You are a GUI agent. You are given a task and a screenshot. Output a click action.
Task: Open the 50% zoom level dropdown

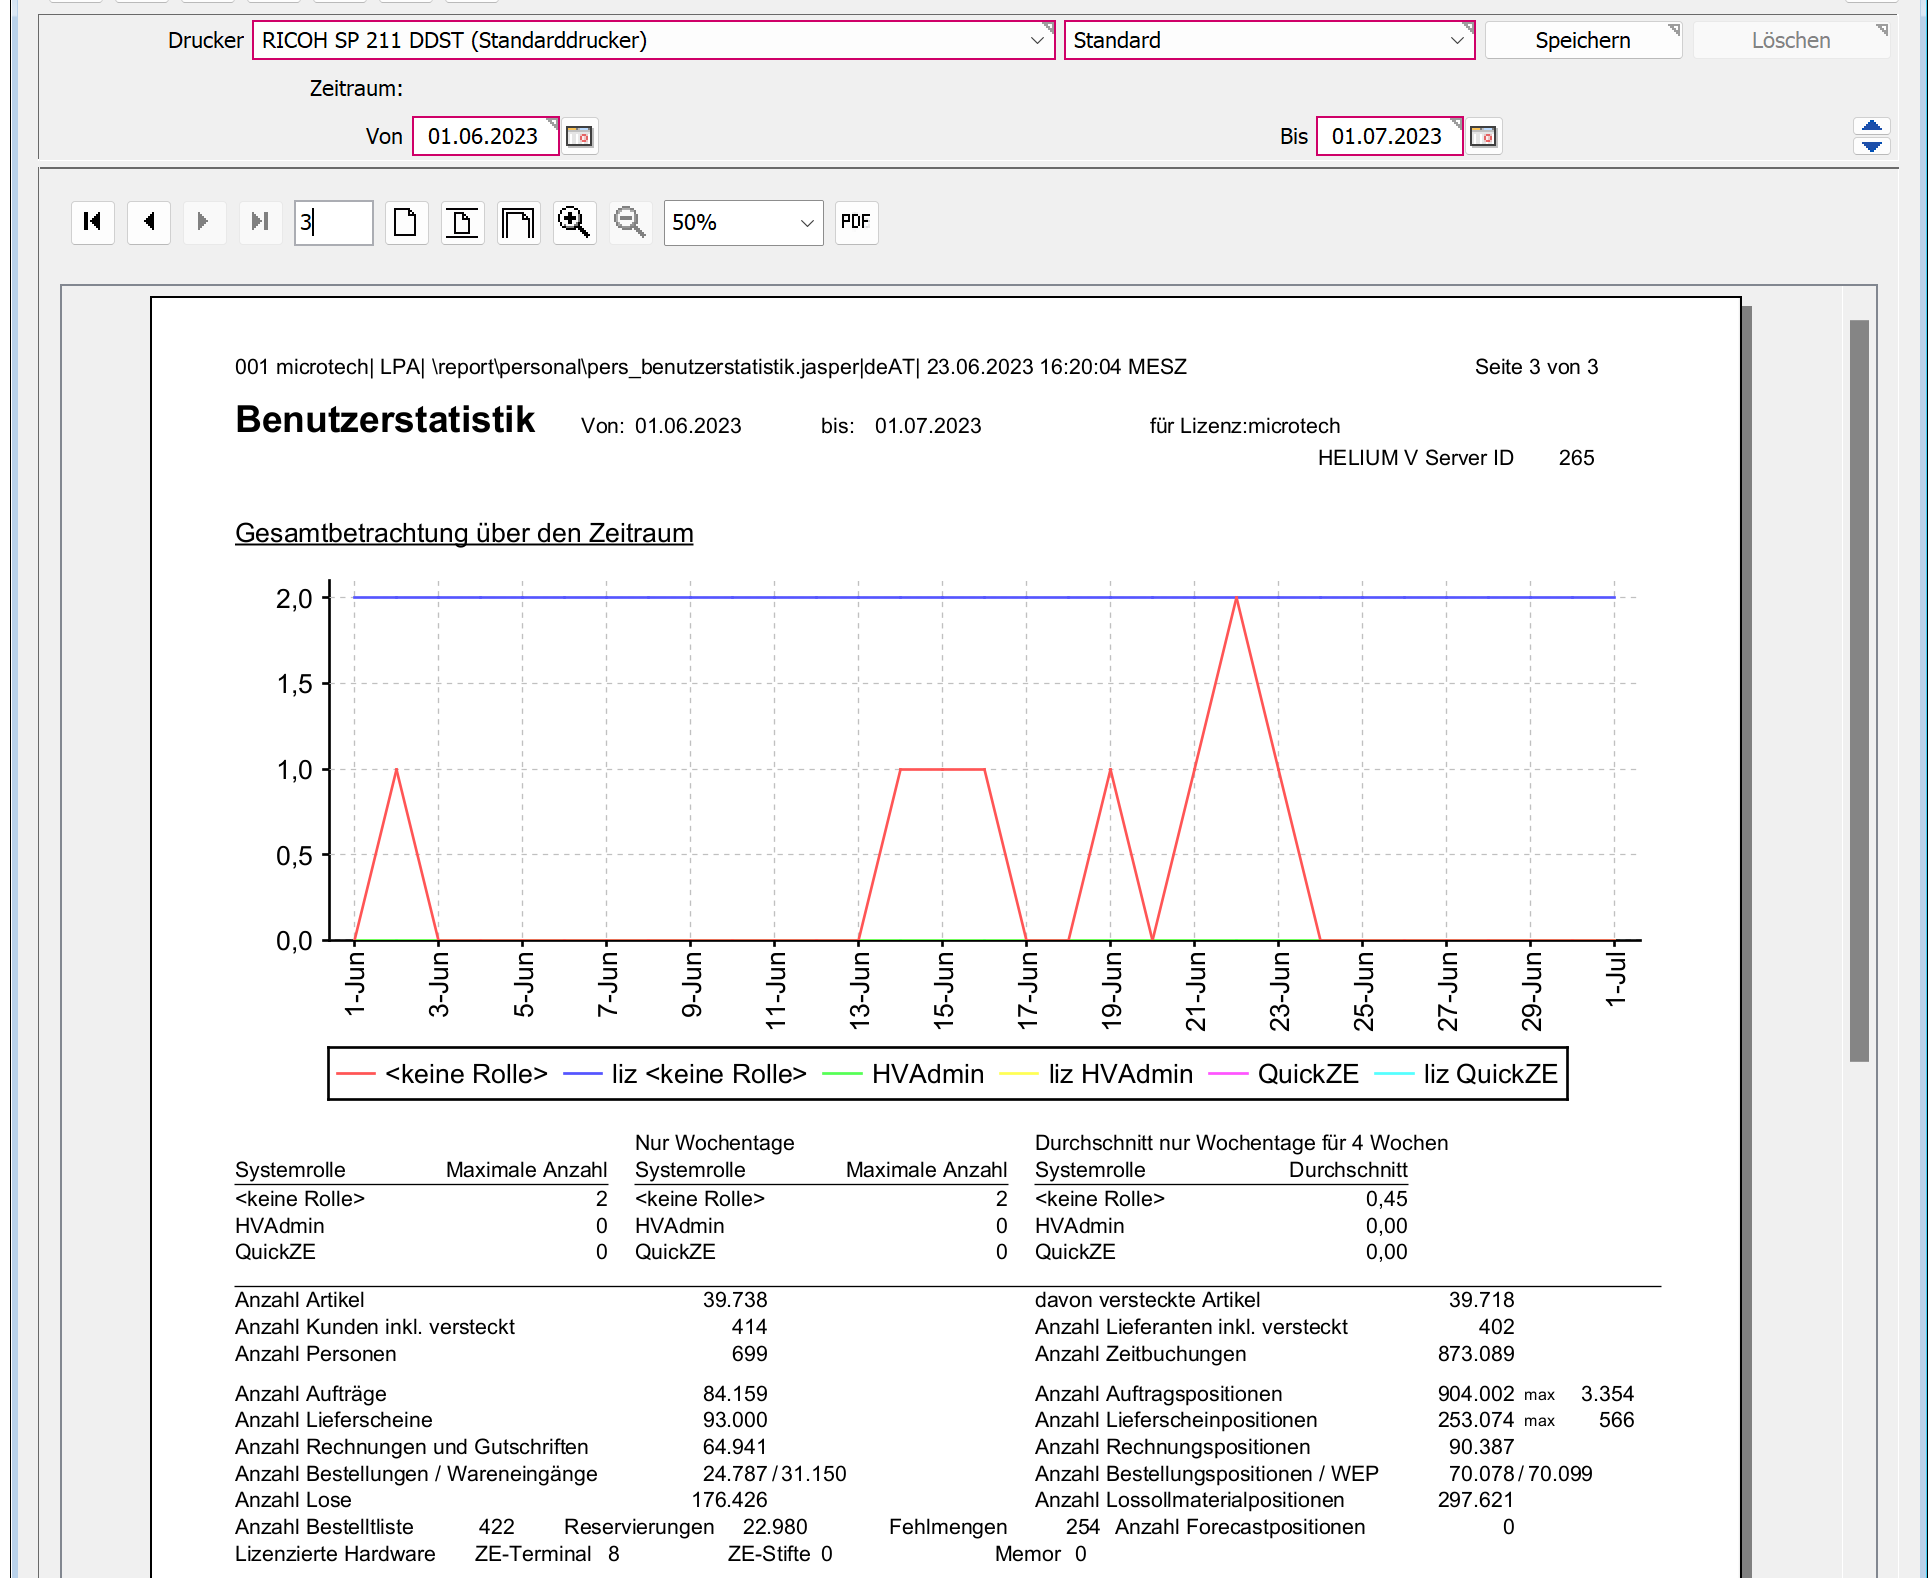click(x=807, y=223)
